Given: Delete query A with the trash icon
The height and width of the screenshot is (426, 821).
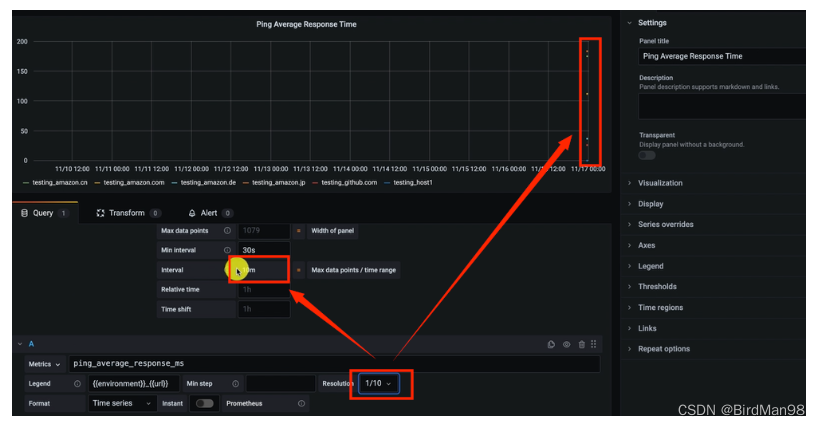Looking at the screenshot, I should click(x=581, y=344).
